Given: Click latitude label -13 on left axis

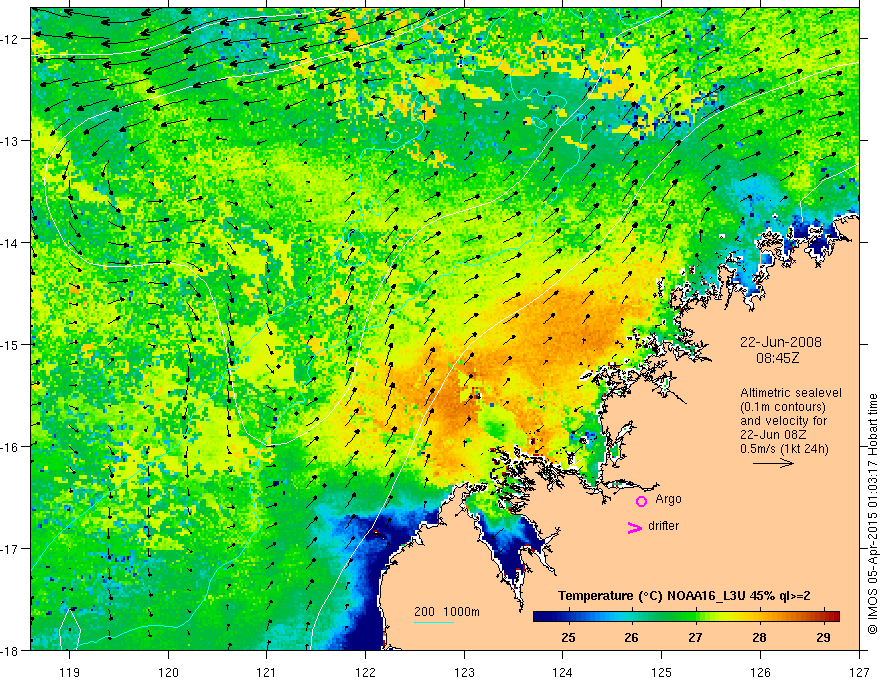Looking at the screenshot, I should point(10,141).
